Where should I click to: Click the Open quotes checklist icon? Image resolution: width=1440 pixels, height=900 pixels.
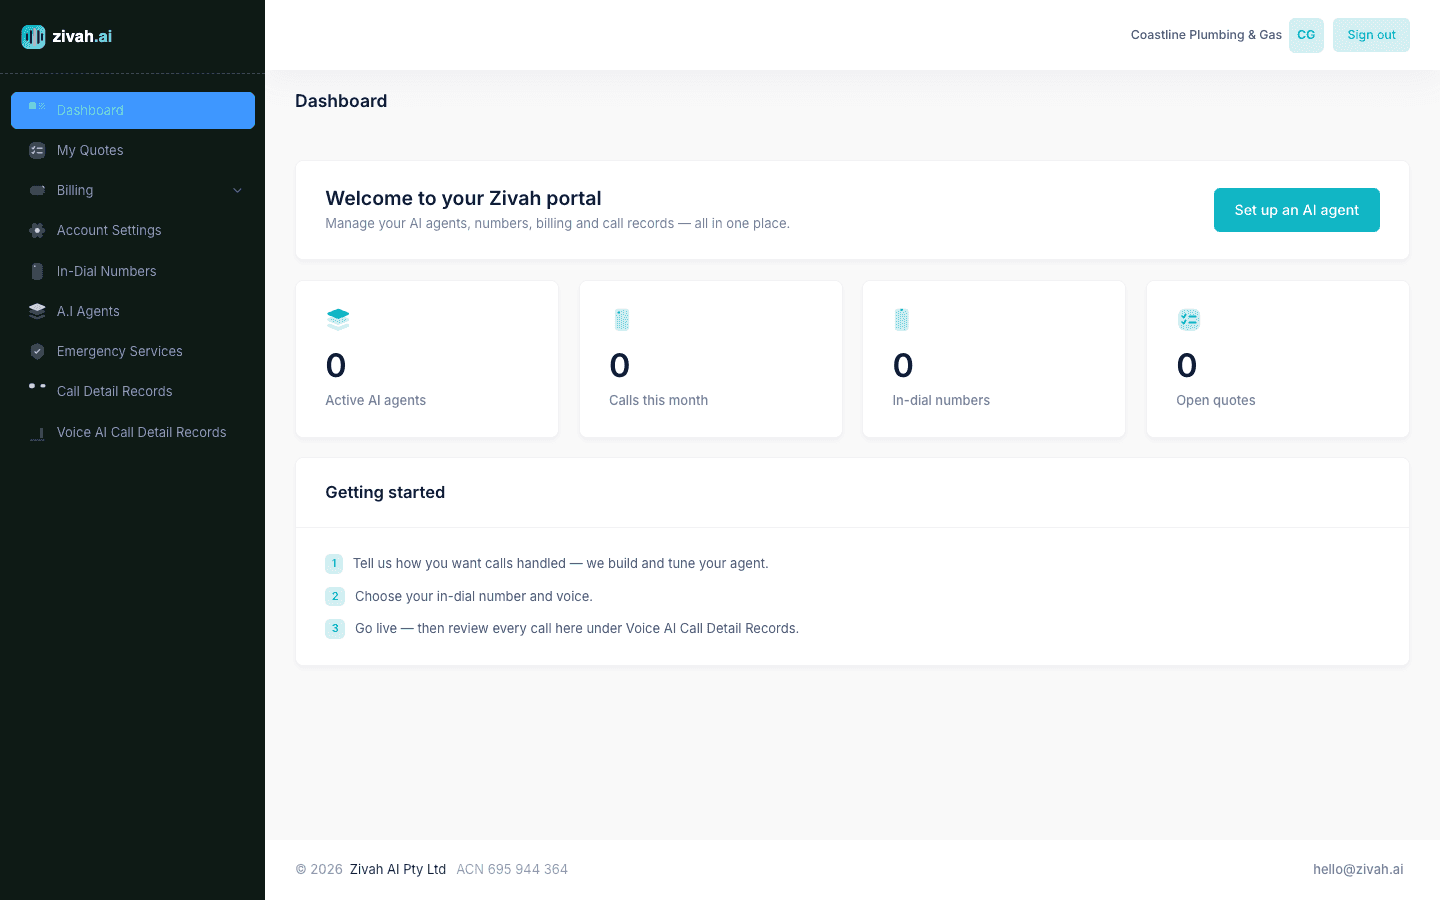point(1188,319)
